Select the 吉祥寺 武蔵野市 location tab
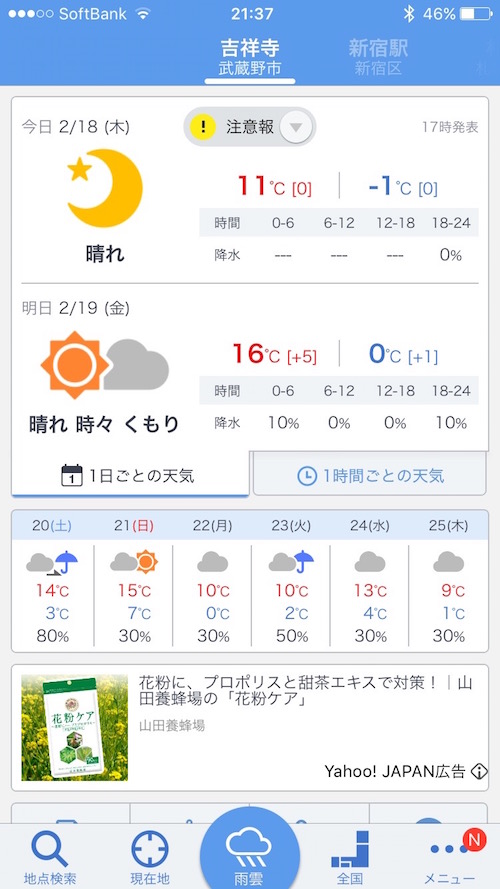The image size is (500, 889). [250, 57]
